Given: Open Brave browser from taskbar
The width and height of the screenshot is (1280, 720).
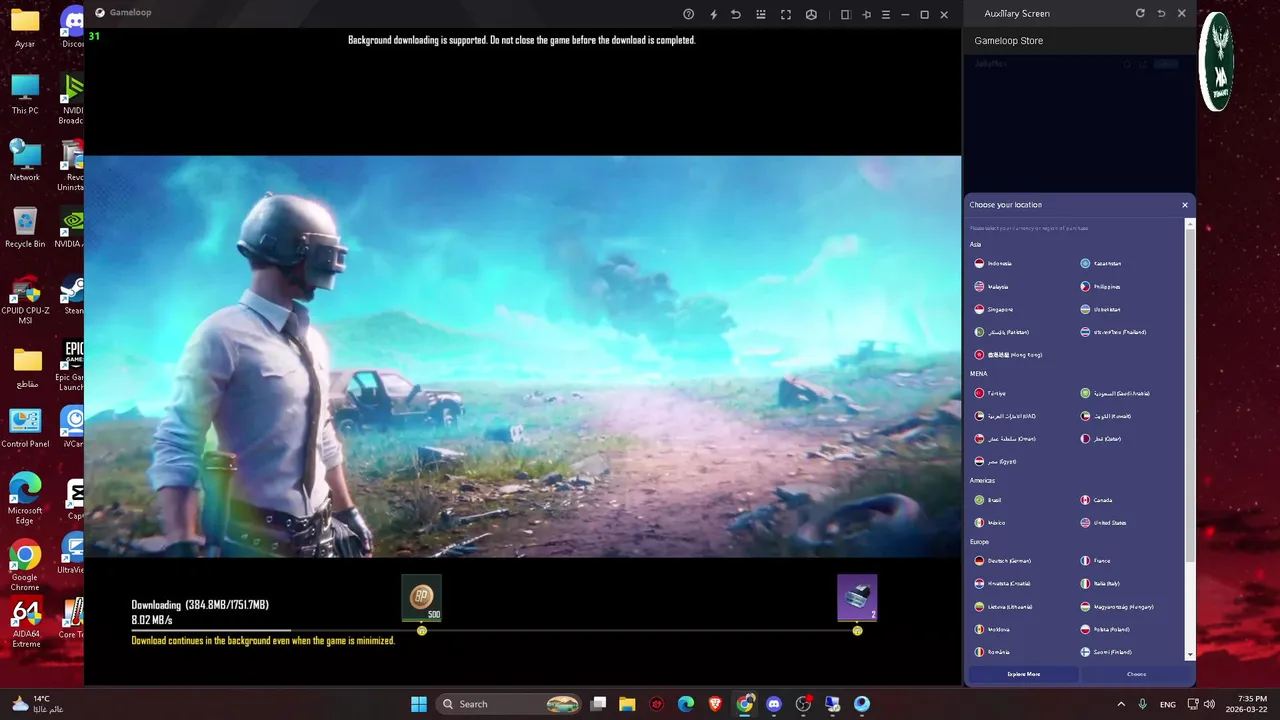Looking at the screenshot, I should [x=715, y=704].
